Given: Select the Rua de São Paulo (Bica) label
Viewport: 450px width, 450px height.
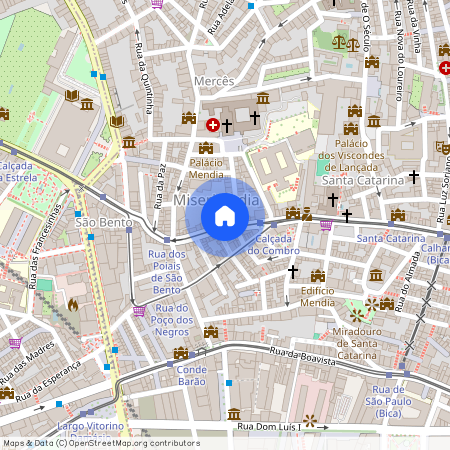Looking at the screenshot, I should [x=388, y=401].
